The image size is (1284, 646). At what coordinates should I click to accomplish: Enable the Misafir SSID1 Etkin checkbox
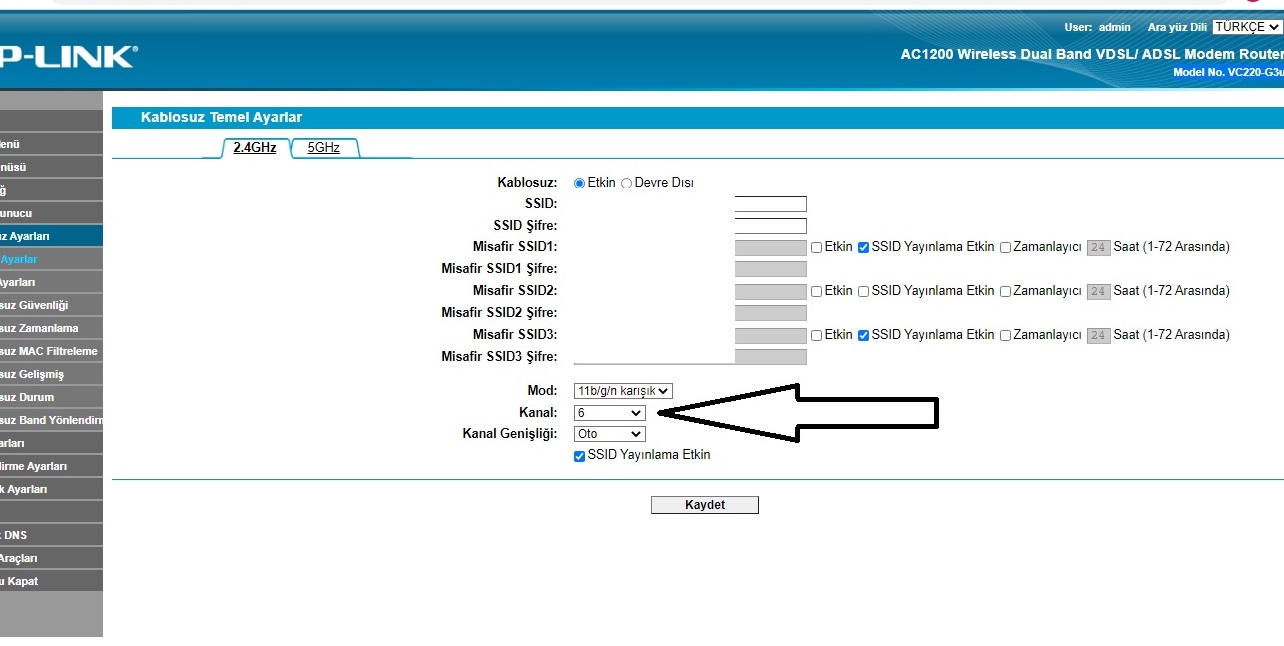tap(817, 247)
